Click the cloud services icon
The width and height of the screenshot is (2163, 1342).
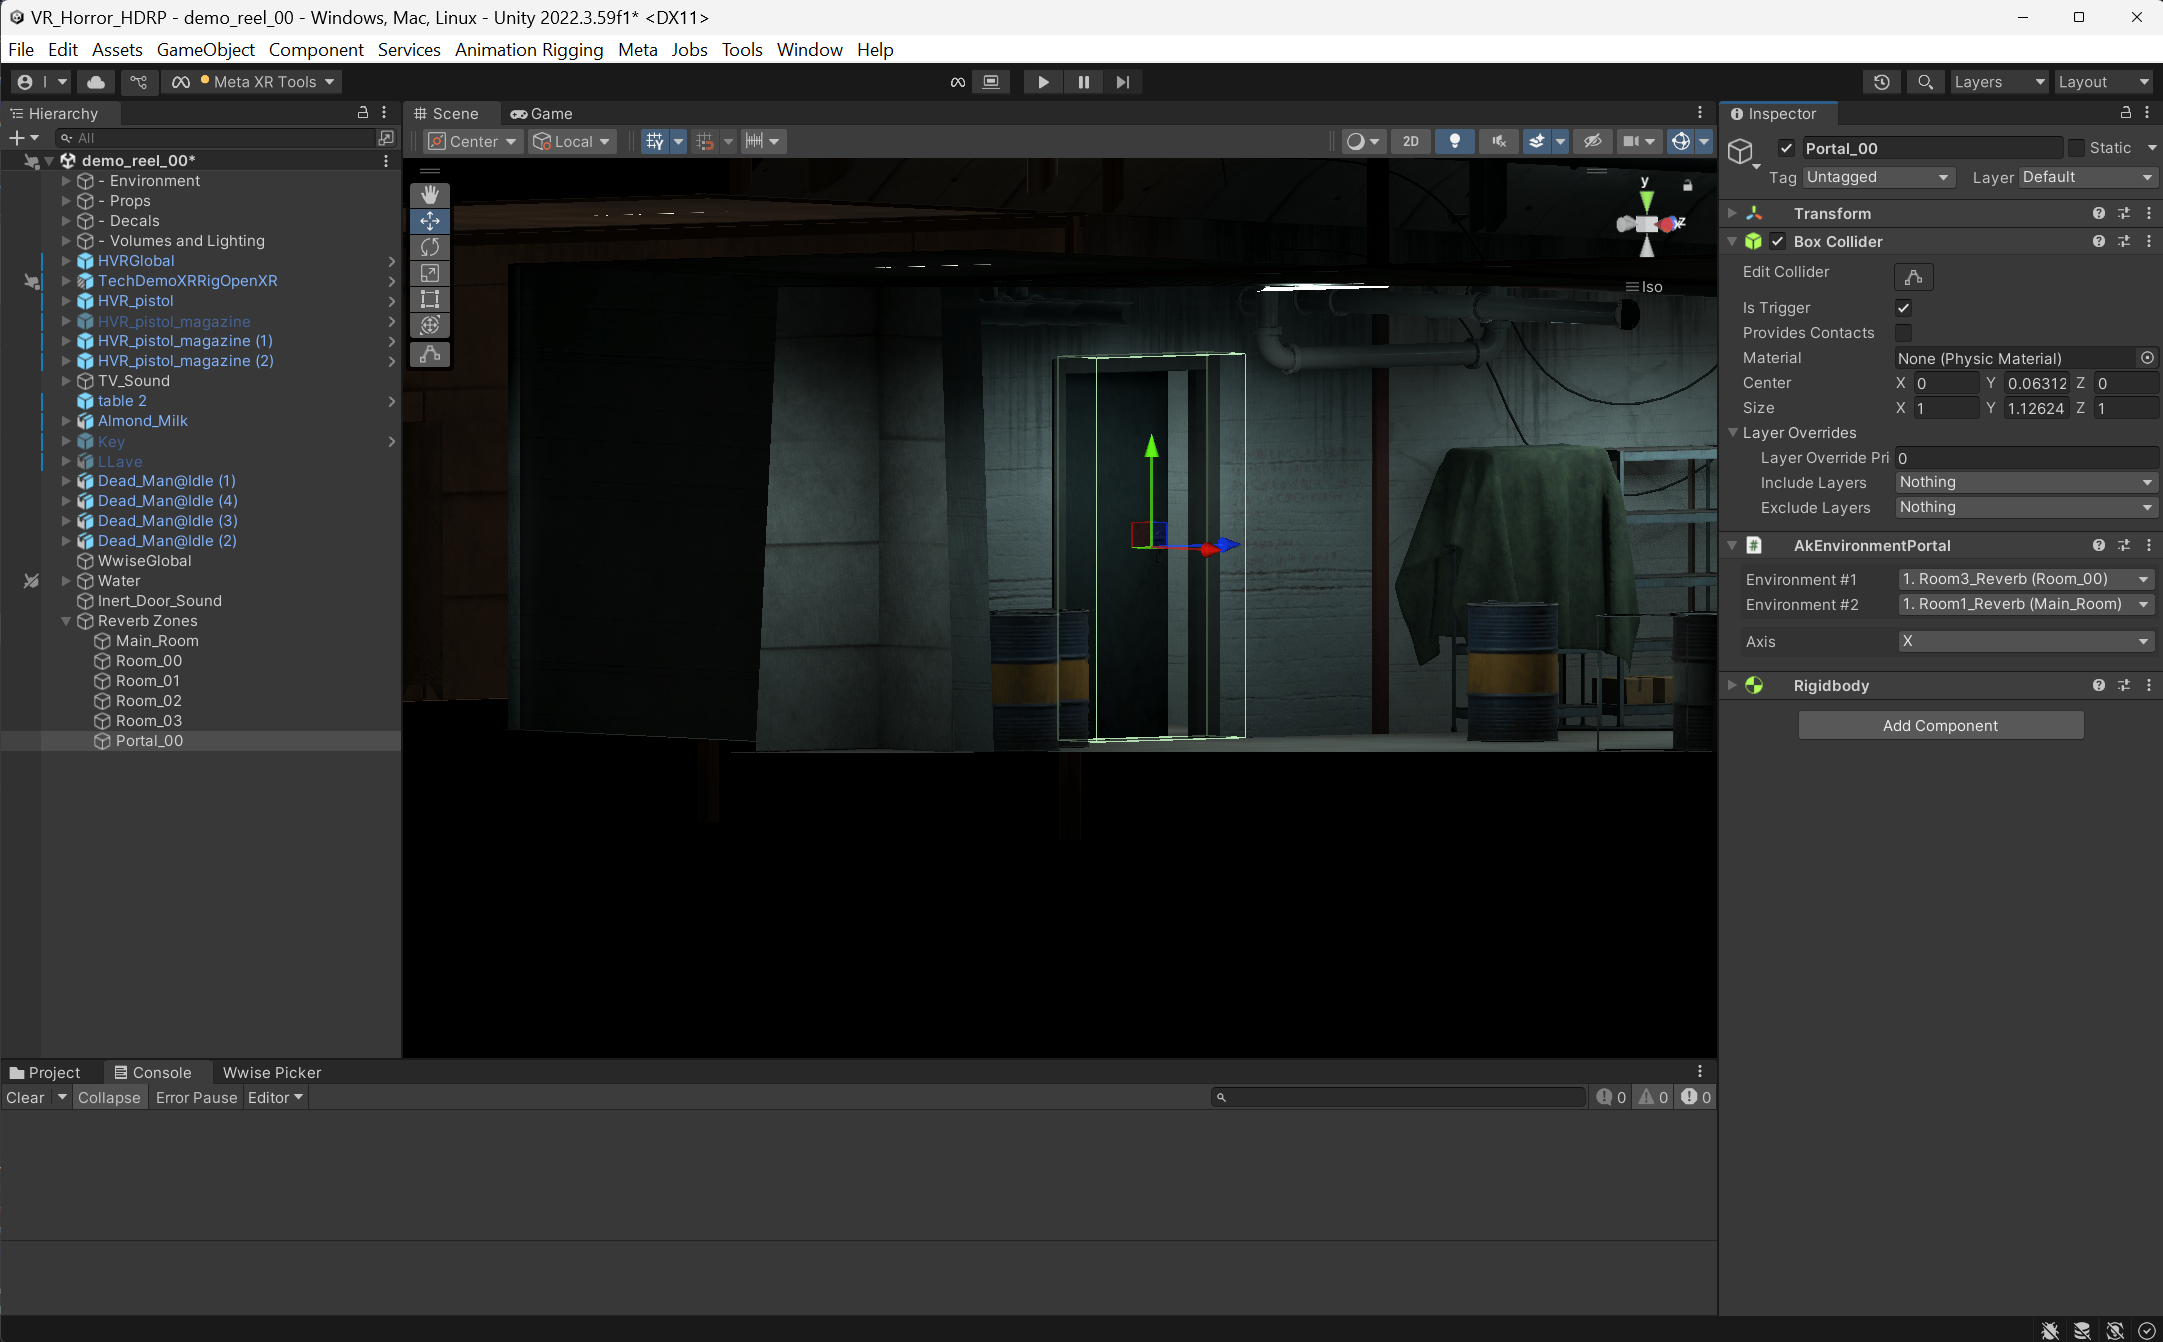96,82
